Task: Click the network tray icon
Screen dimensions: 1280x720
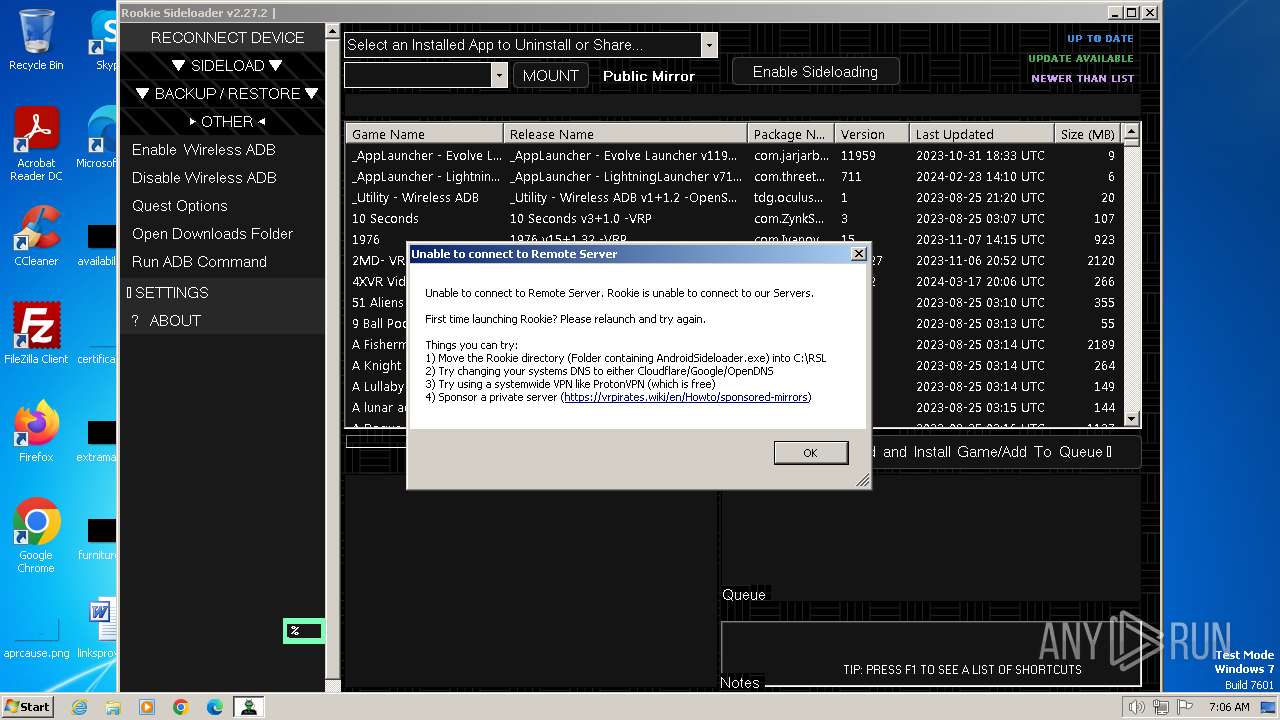Action: 1161,707
